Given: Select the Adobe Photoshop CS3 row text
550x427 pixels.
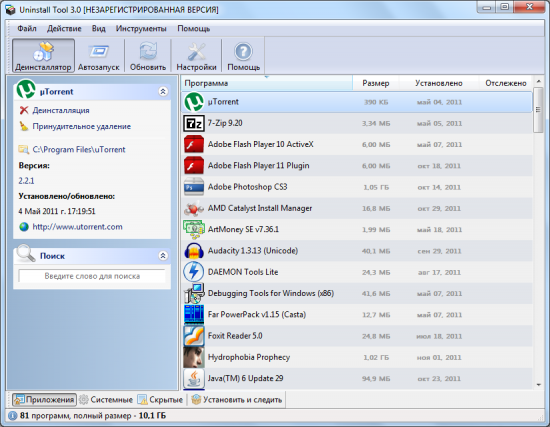Looking at the screenshot, I should [248, 187].
